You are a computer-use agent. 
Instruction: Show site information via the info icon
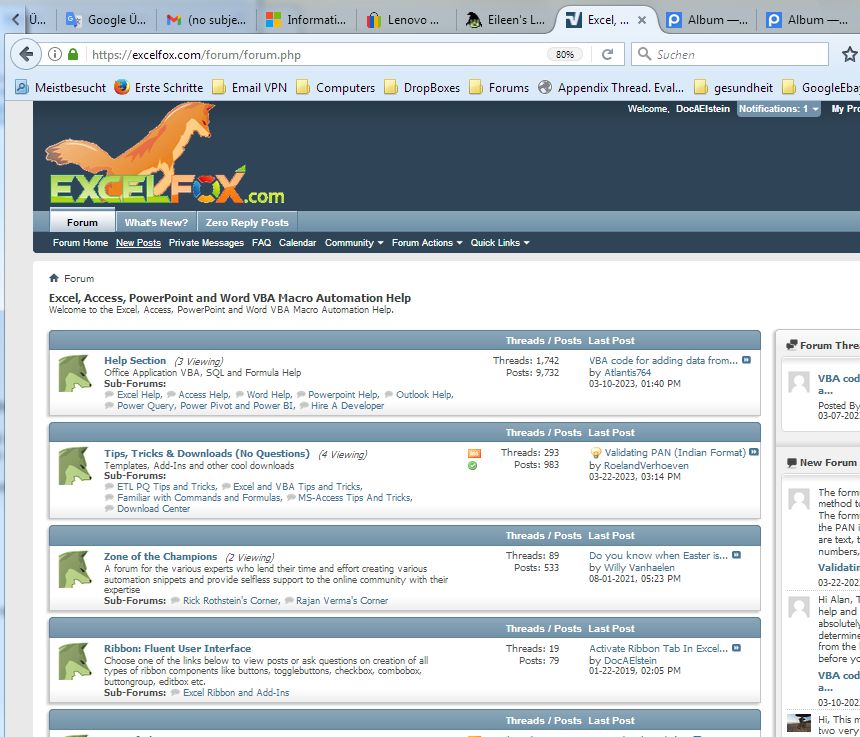click(55, 54)
